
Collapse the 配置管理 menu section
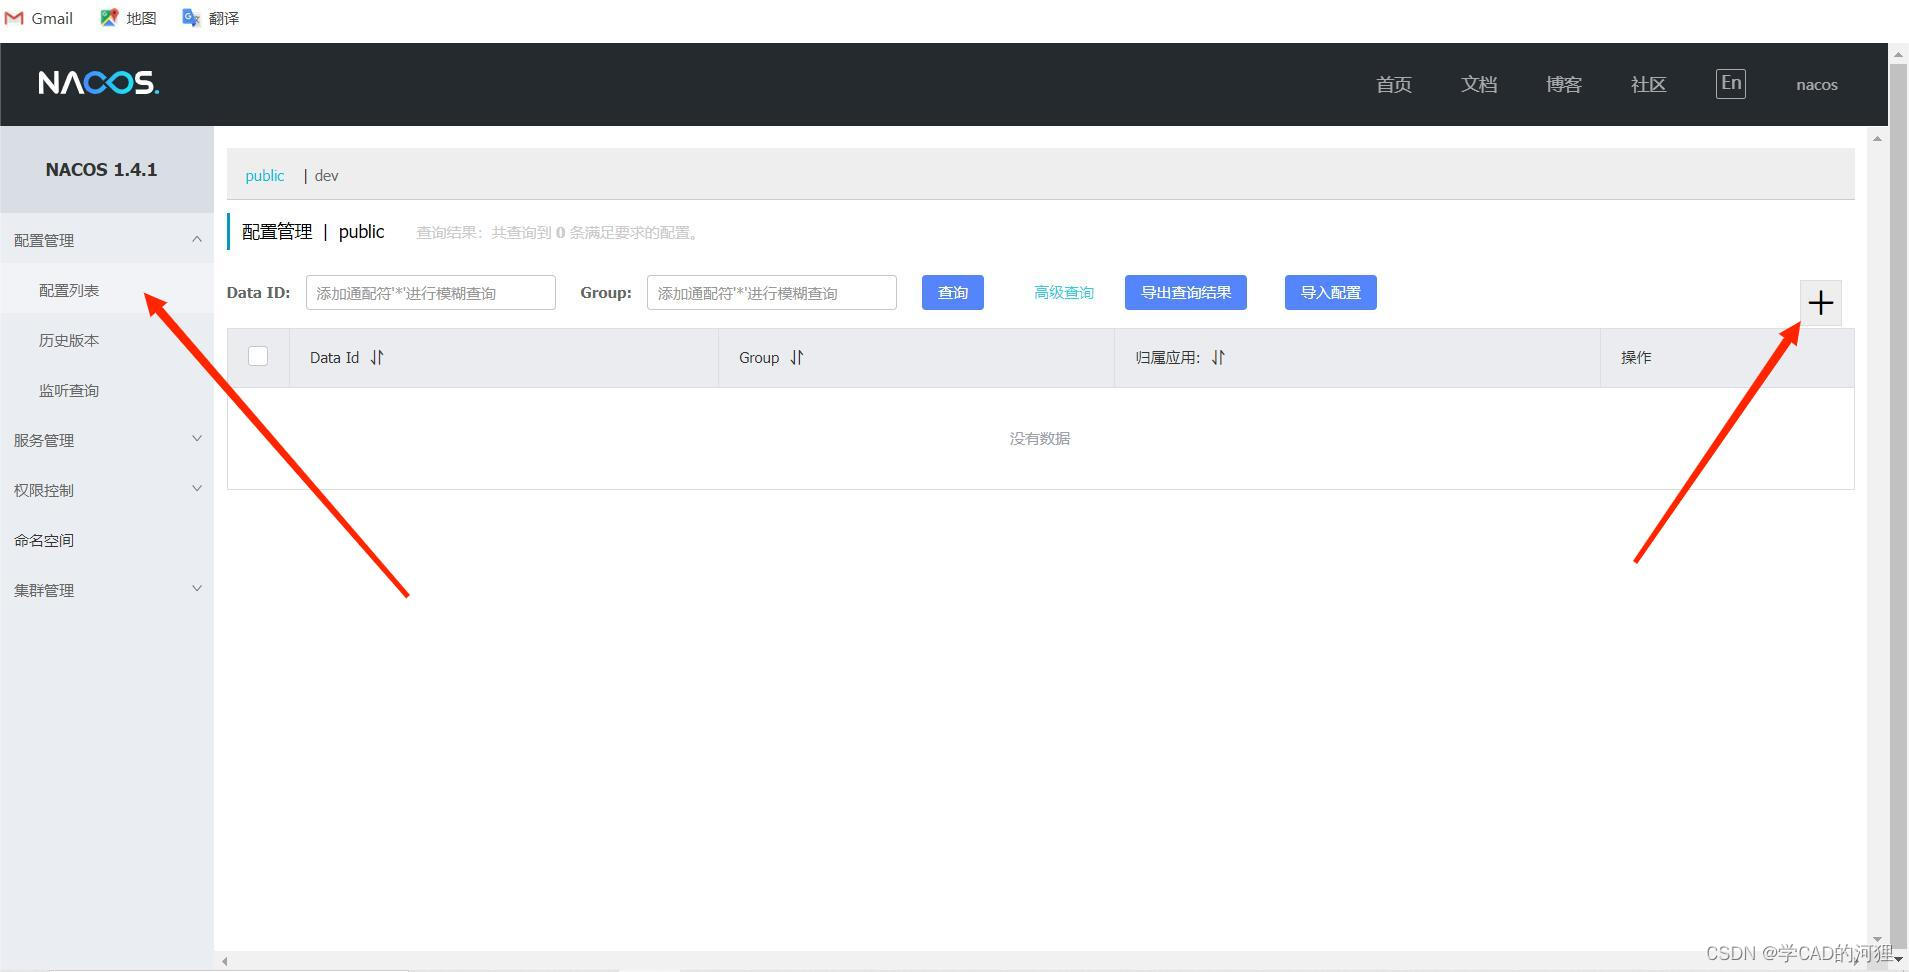tap(107, 240)
